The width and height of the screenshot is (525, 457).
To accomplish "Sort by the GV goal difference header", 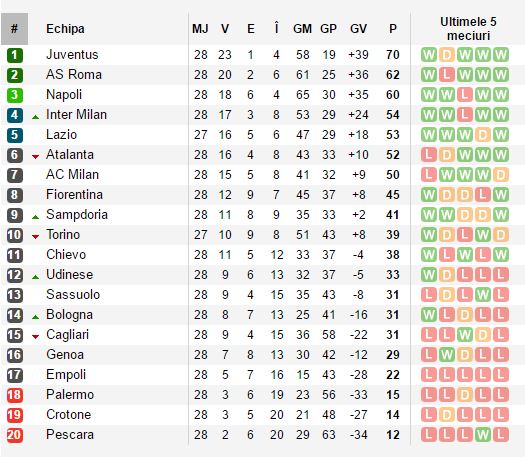I will [x=358, y=29].
